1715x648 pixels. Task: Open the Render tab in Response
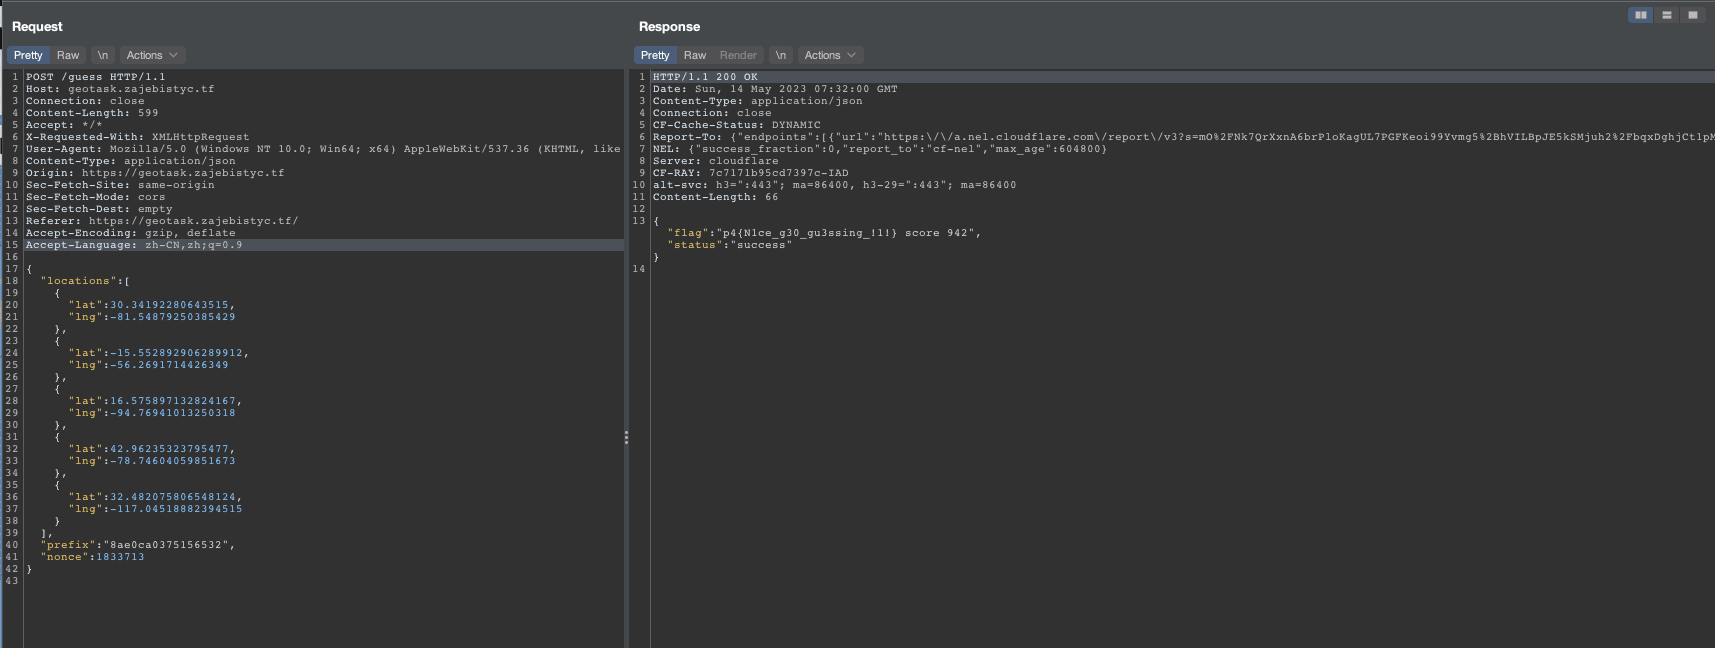tap(738, 55)
